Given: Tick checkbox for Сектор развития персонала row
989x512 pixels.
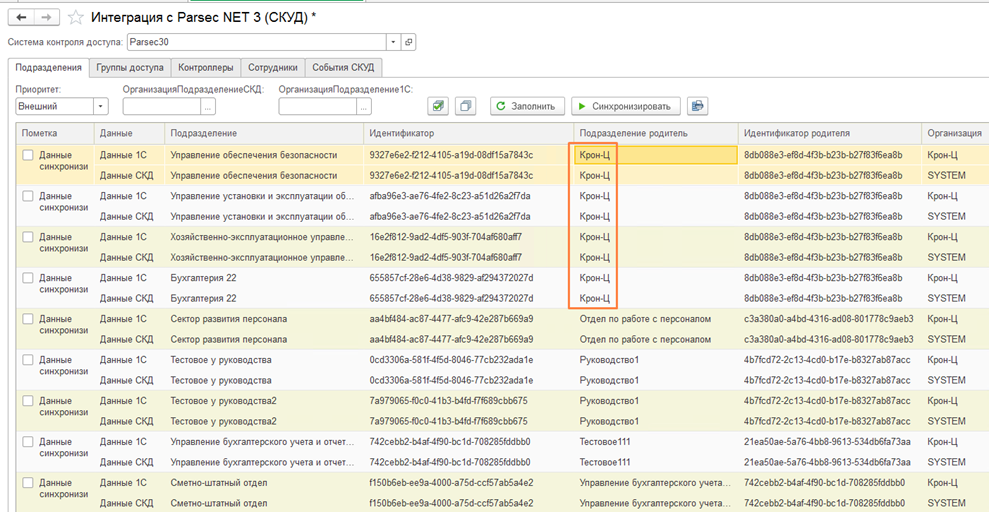Looking at the screenshot, I should point(28,319).
